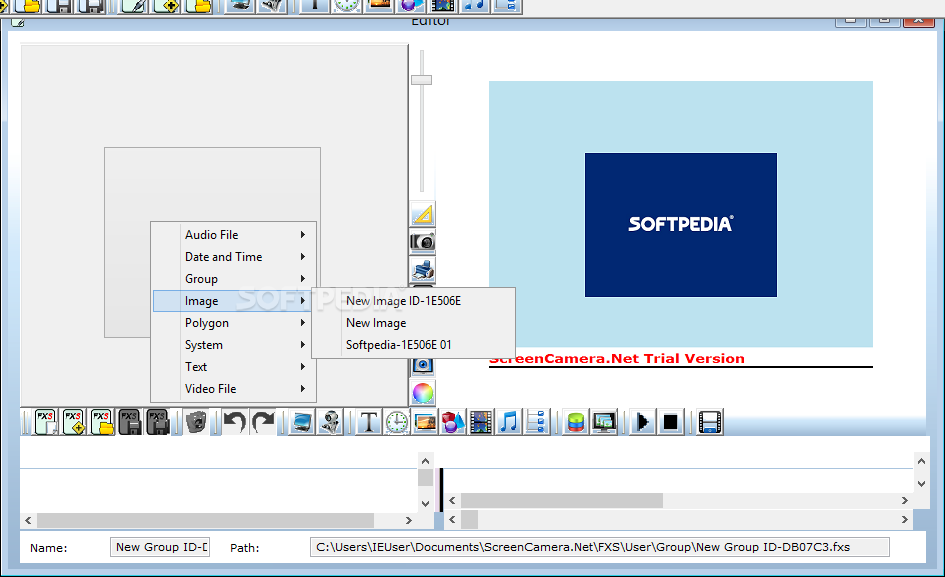
Task: Play the effect preview
Action: click(x=642, y=422)
